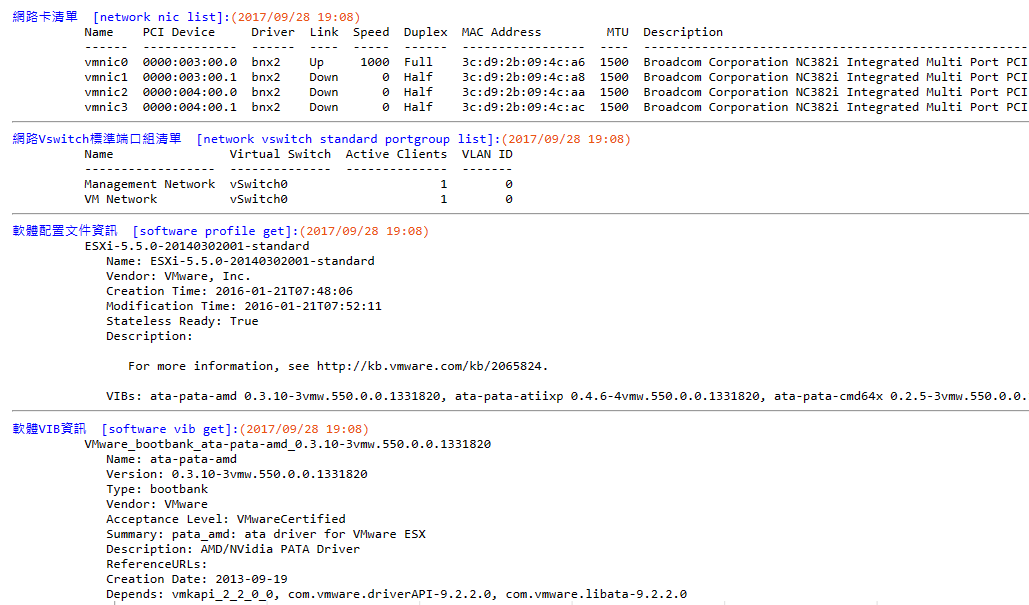Select MAC address 3c:d9:2b:09:4c:a6
Viewport: 1029px width, 605px height.
click(x=523, y=62)
